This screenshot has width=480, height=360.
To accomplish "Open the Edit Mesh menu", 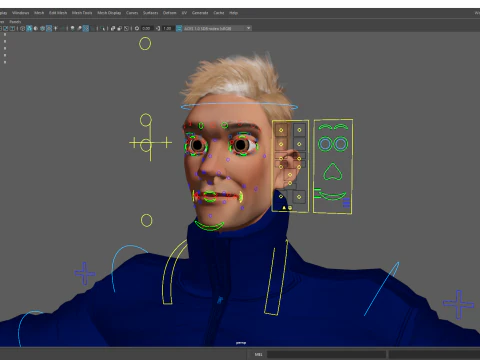I will tap(58, 13).
